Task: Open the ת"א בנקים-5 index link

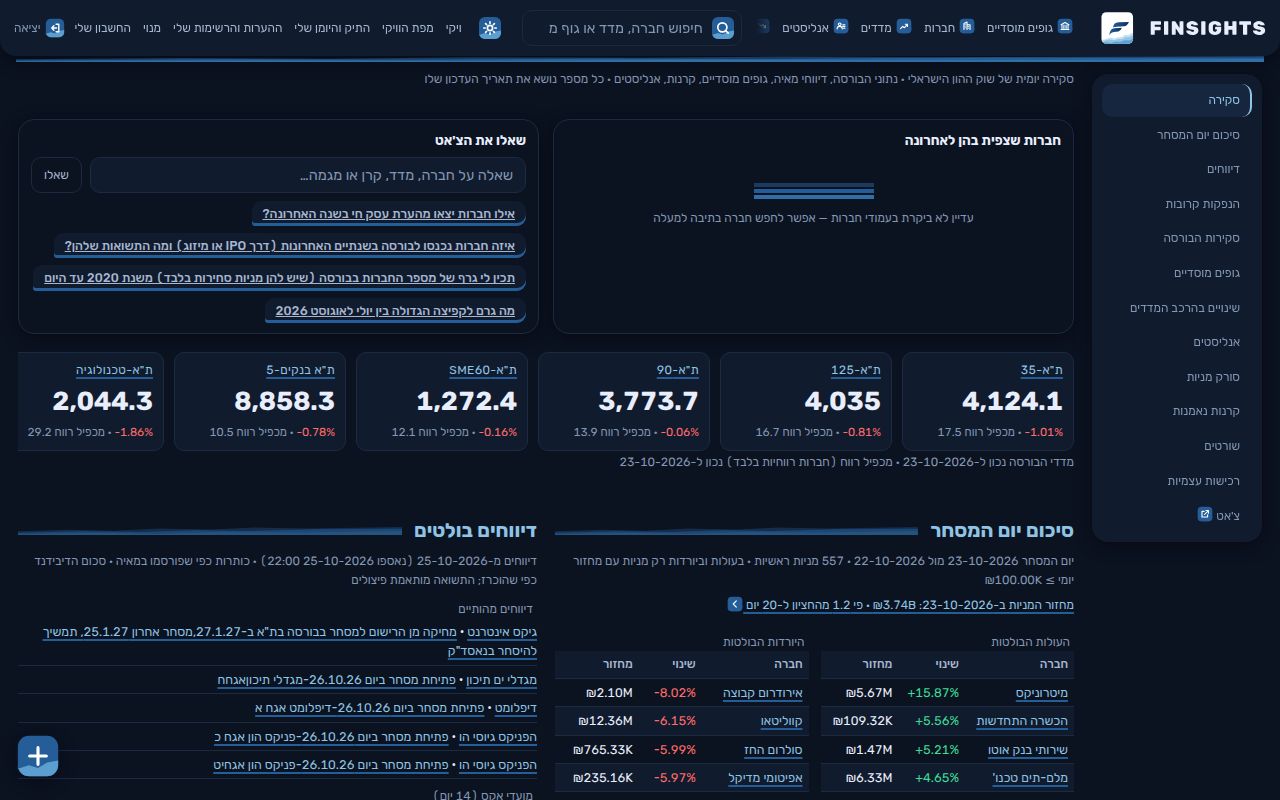Action: [x=300, y=370]
